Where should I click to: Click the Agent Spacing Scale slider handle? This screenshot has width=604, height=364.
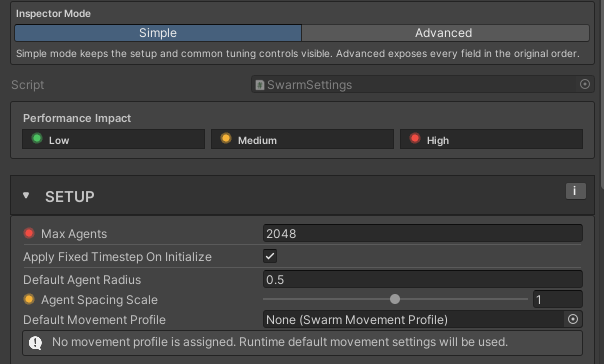coord(395,299)
